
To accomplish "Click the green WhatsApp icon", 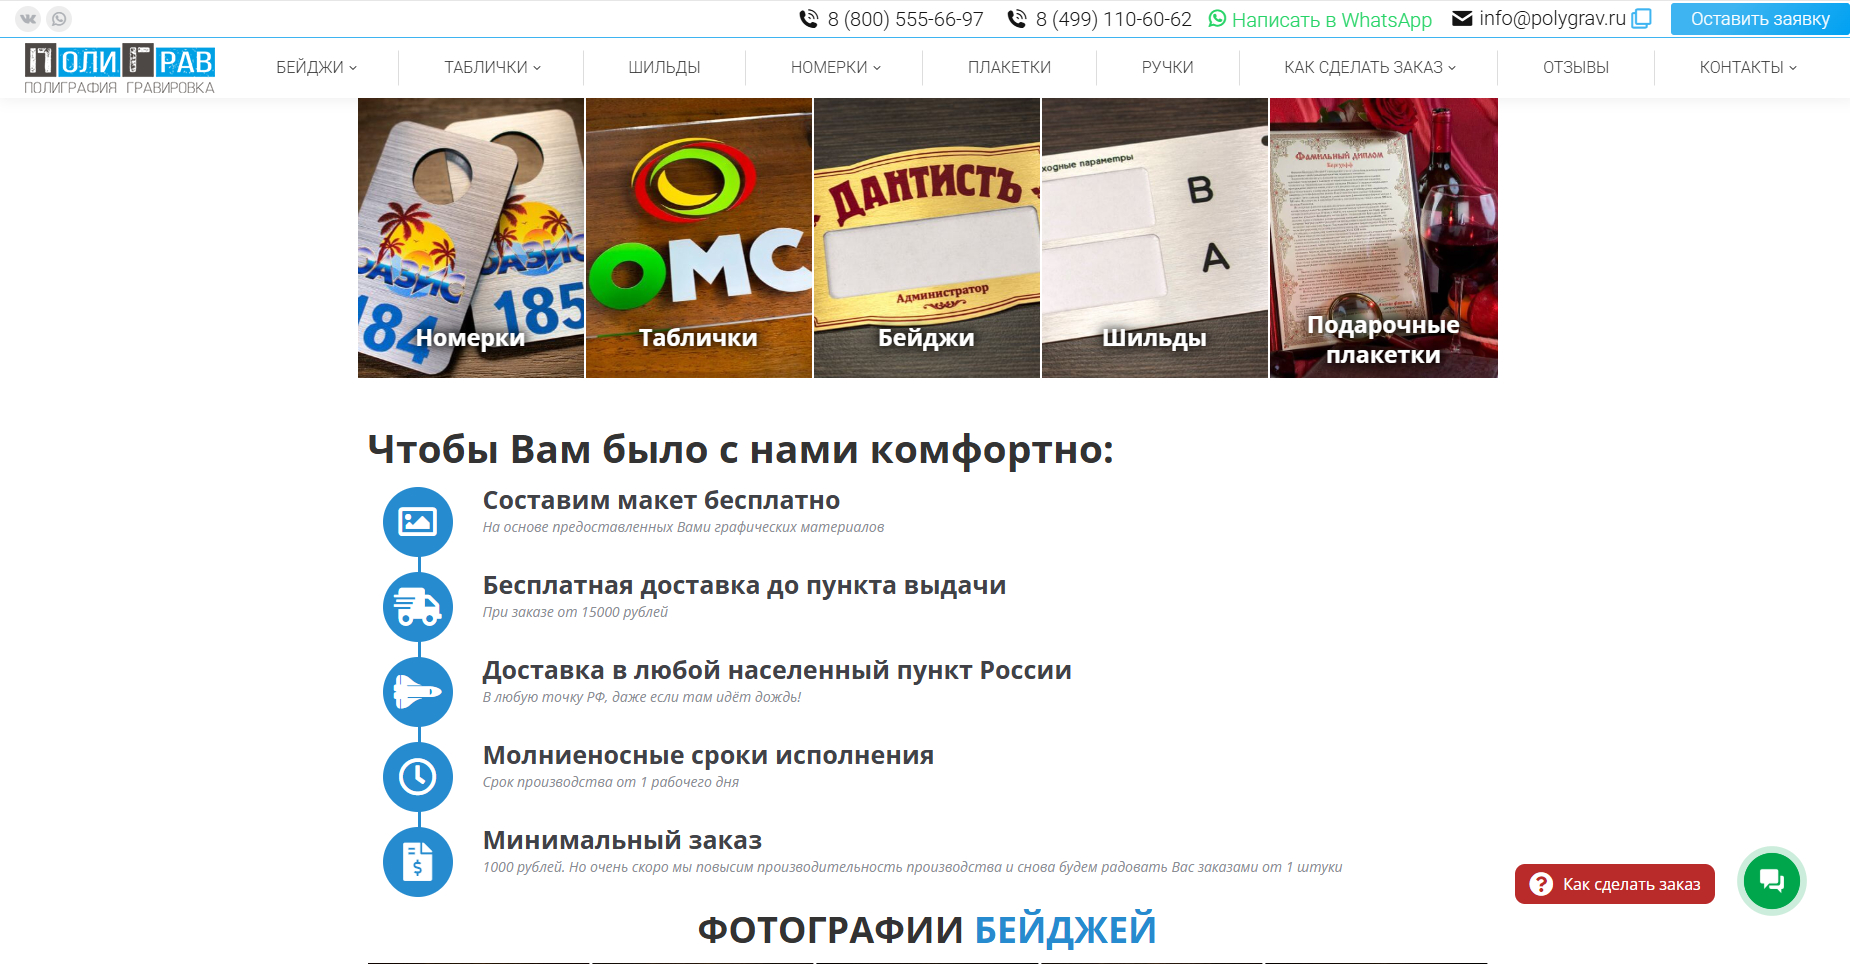I will (x=1217, y=19).
